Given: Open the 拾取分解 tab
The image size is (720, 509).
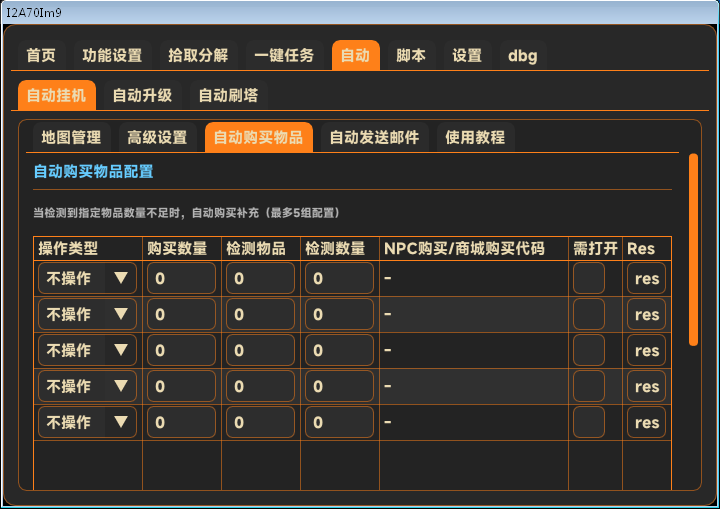Looking at the screenshot, I should [x=198, y=56].
